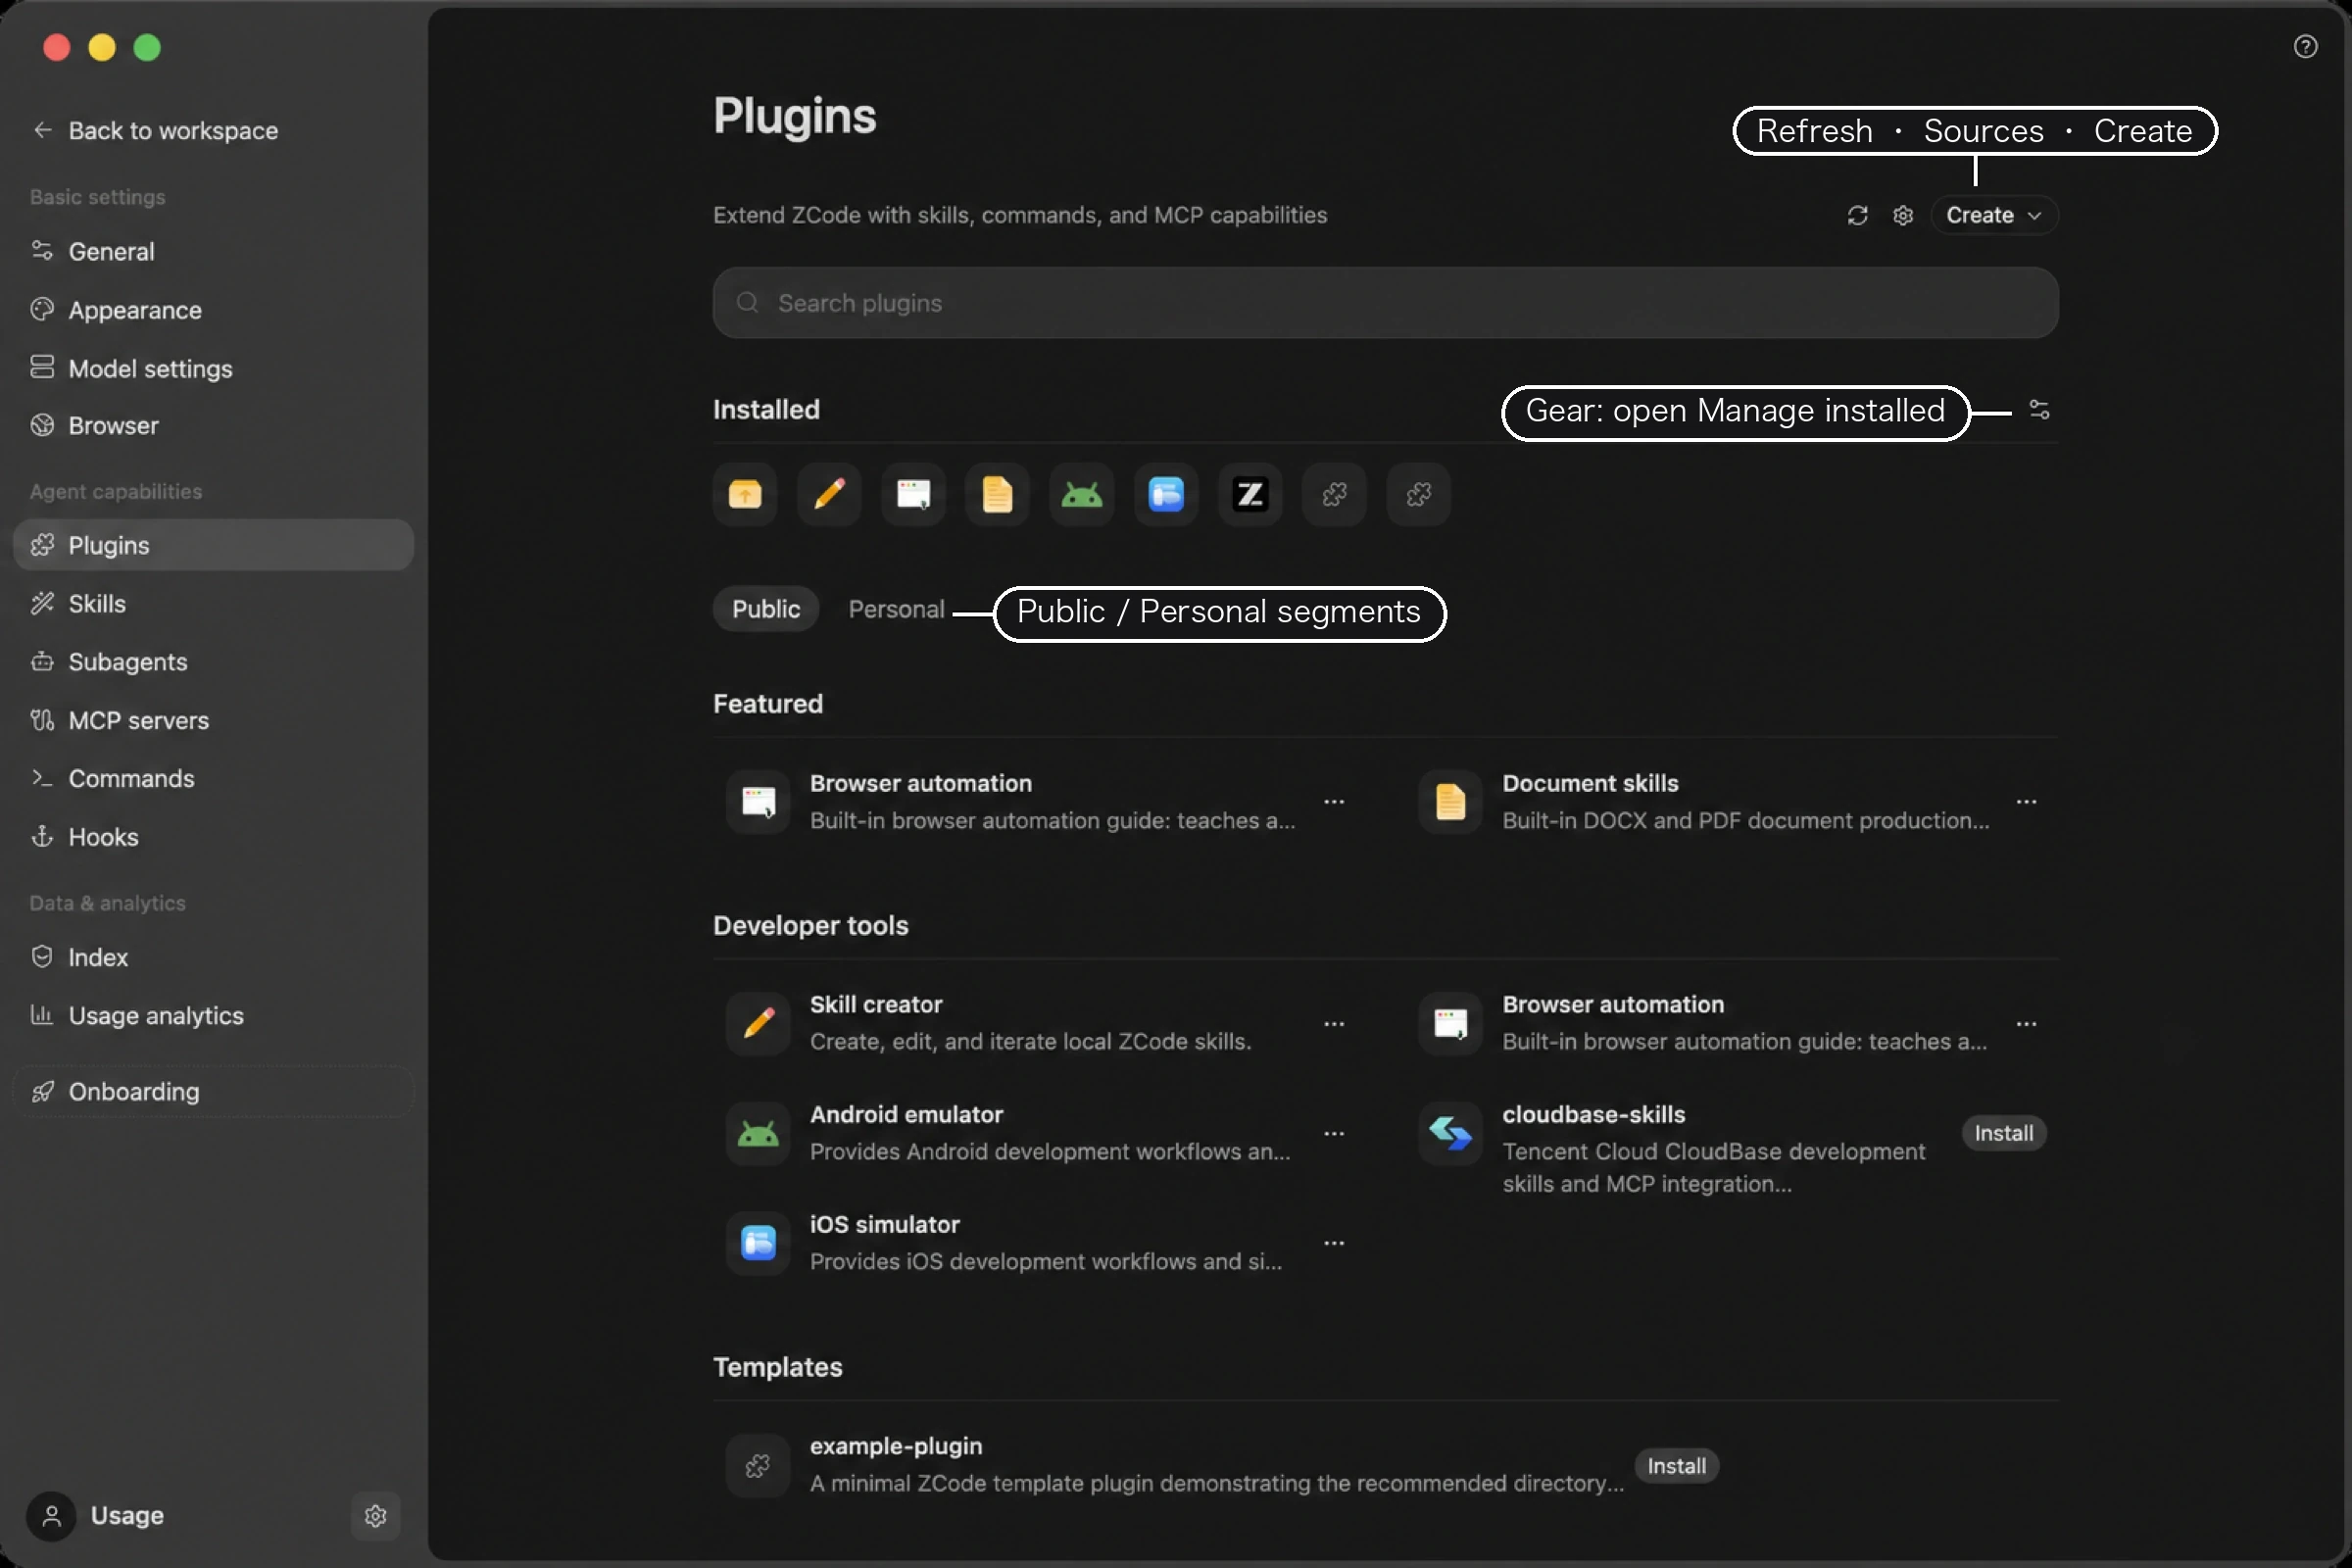Open Featured Browser automation plugin

coord(1034,801)
